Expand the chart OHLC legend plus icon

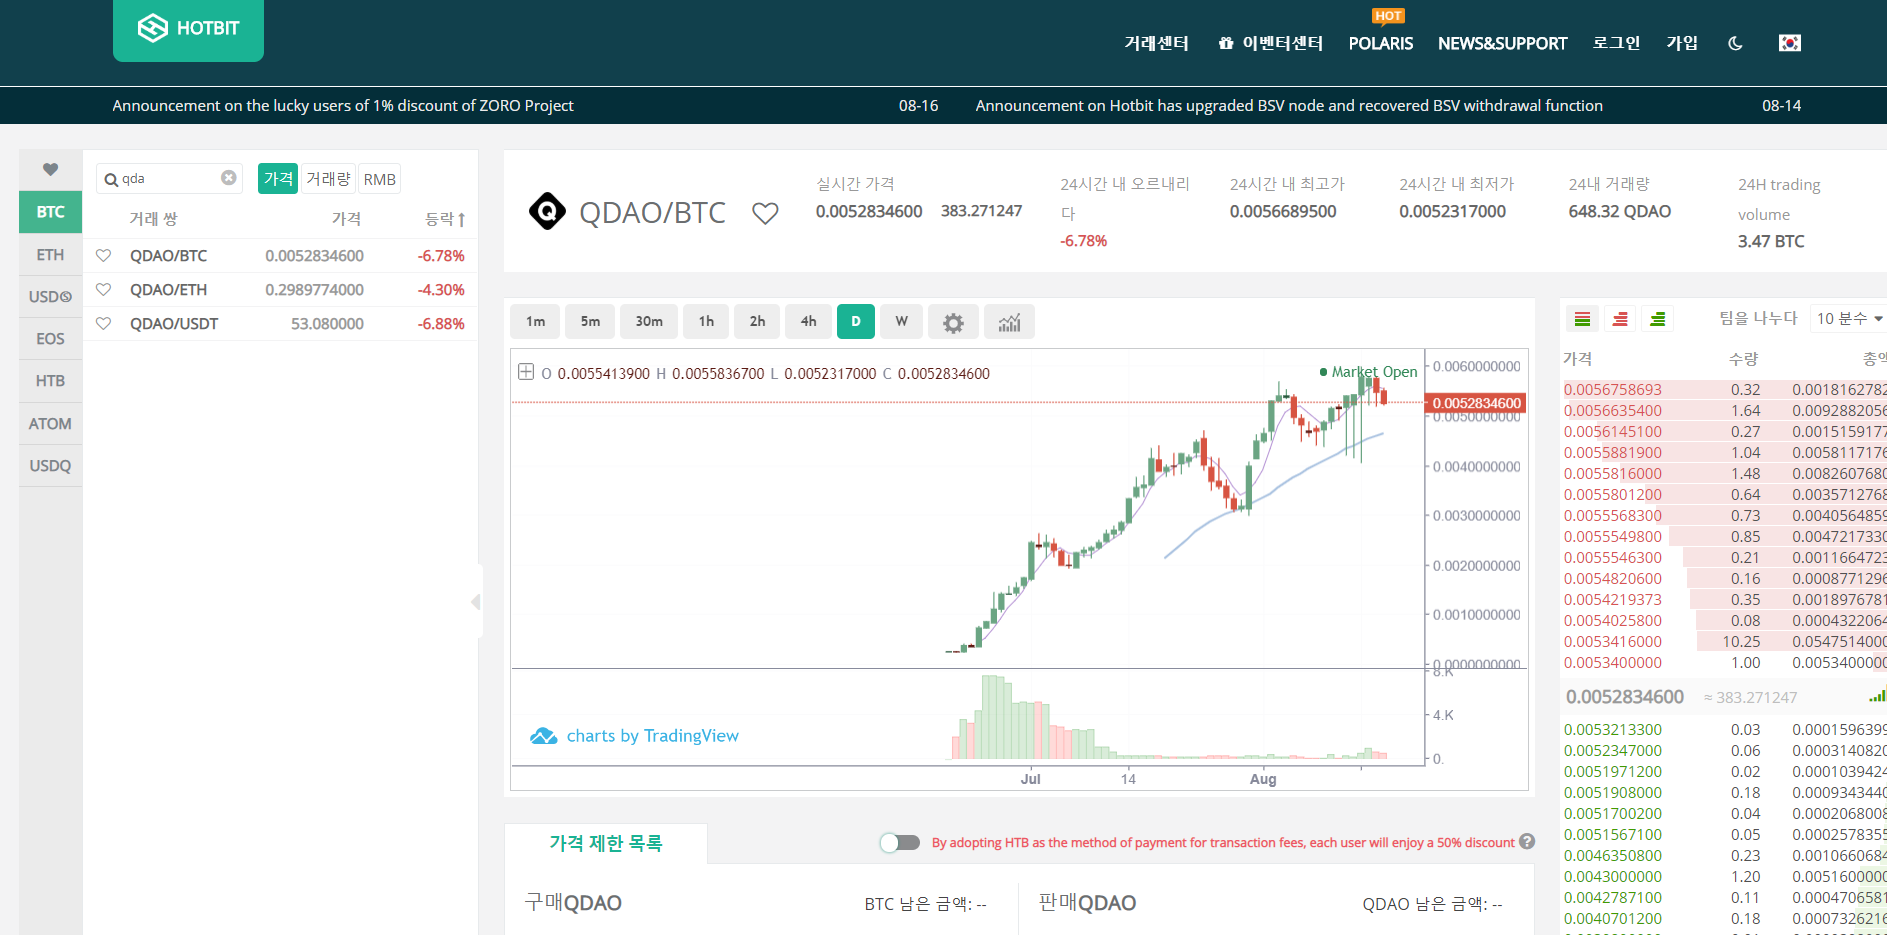pyautogui.click(x=526, y=372)
